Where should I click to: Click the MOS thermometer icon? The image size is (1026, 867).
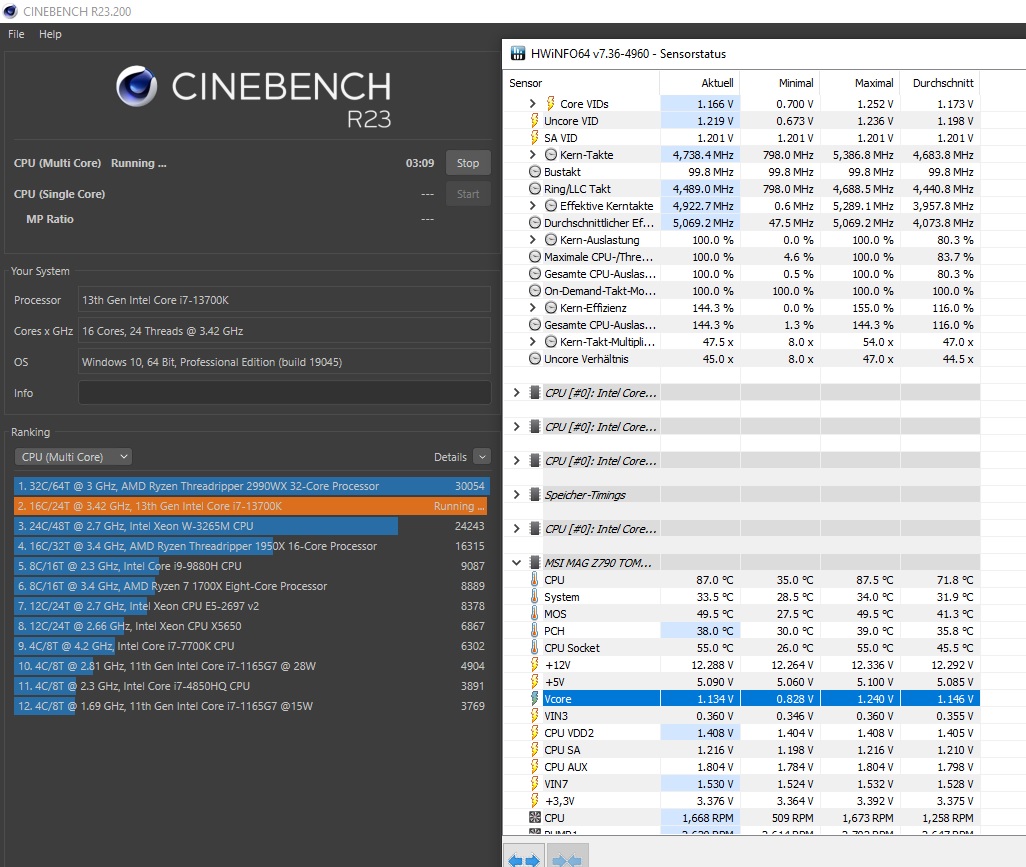535,614
